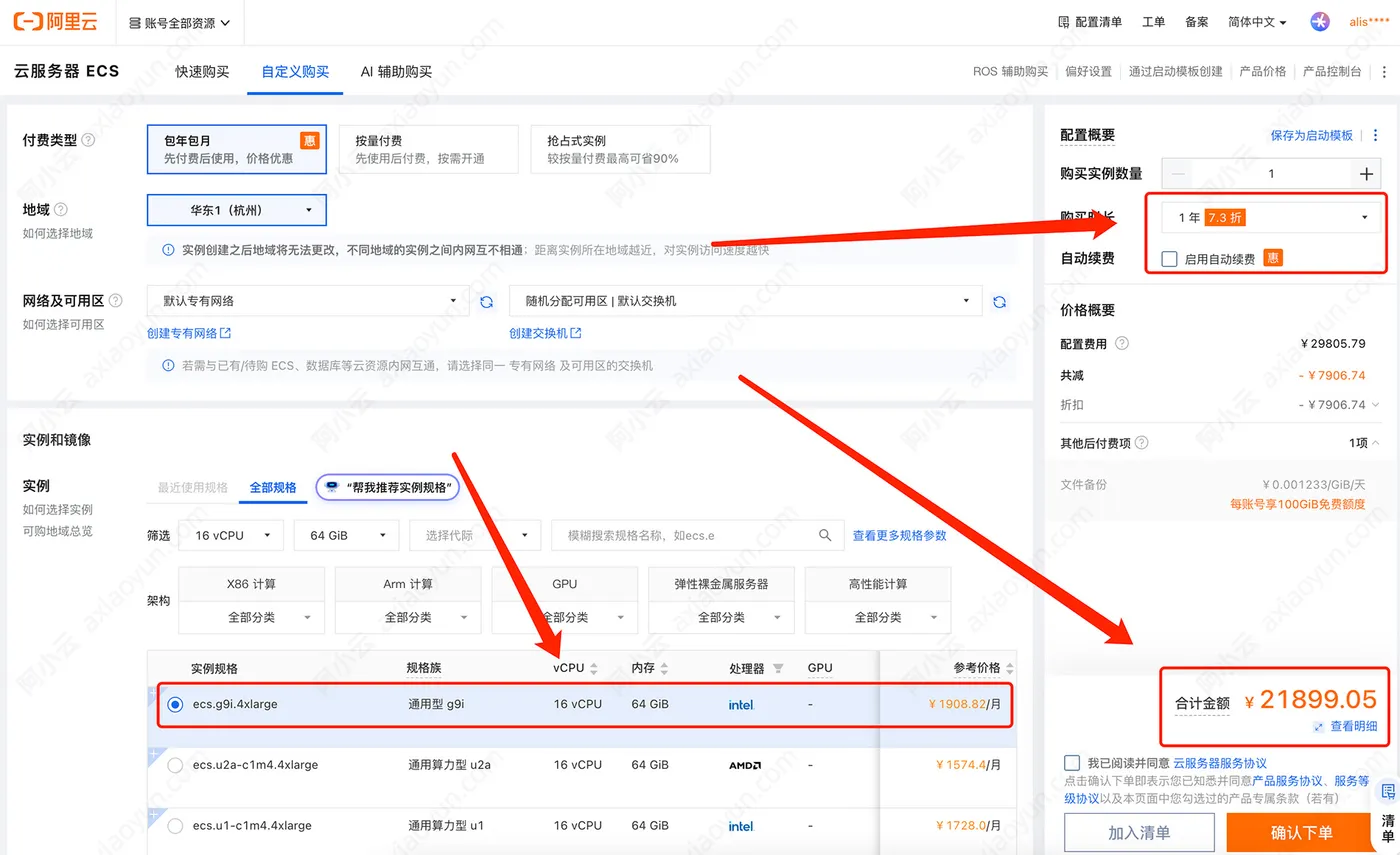Open 华东1（杭州） region dropdown
Viewport: 1400px width, 855px height.
tap(237, 210)
